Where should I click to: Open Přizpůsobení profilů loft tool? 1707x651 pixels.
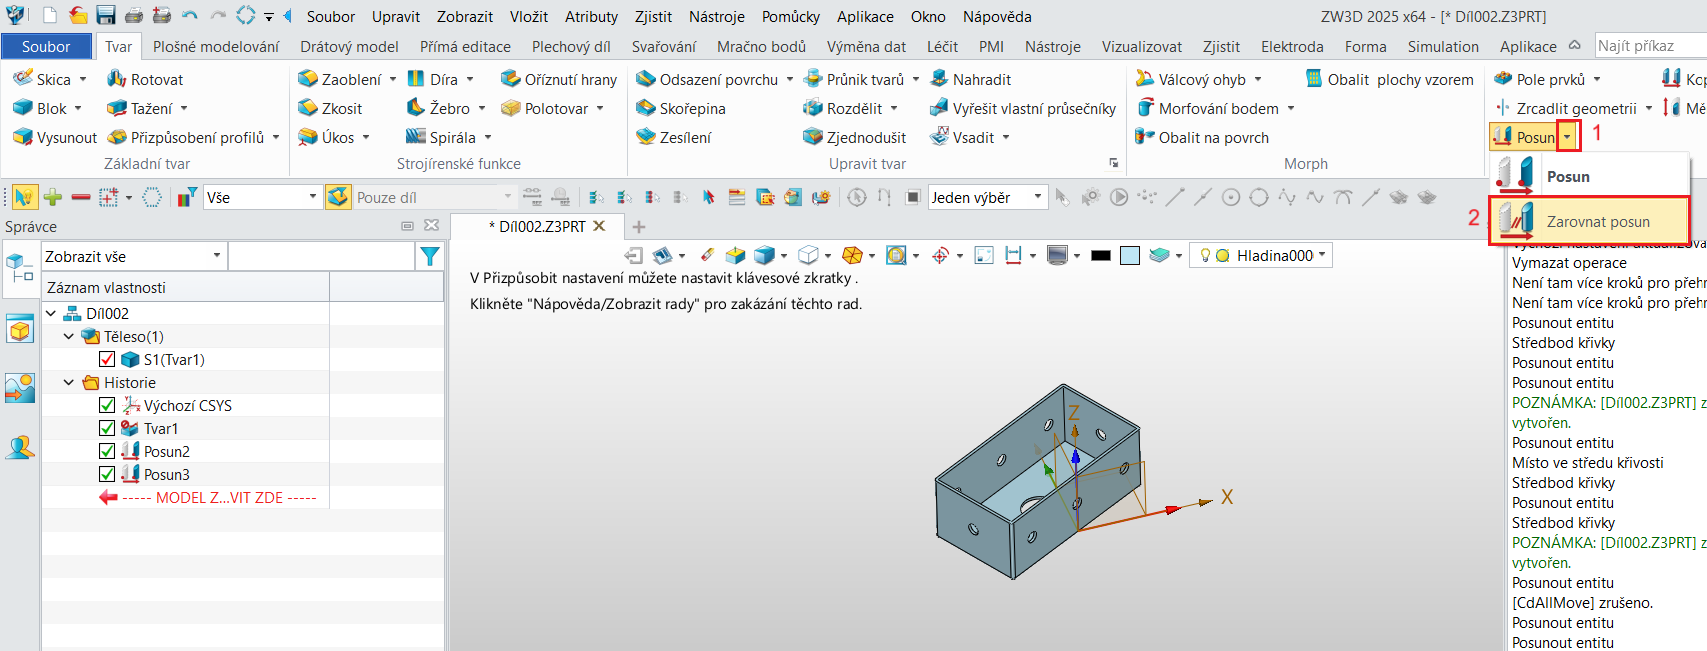pos(185,137)
